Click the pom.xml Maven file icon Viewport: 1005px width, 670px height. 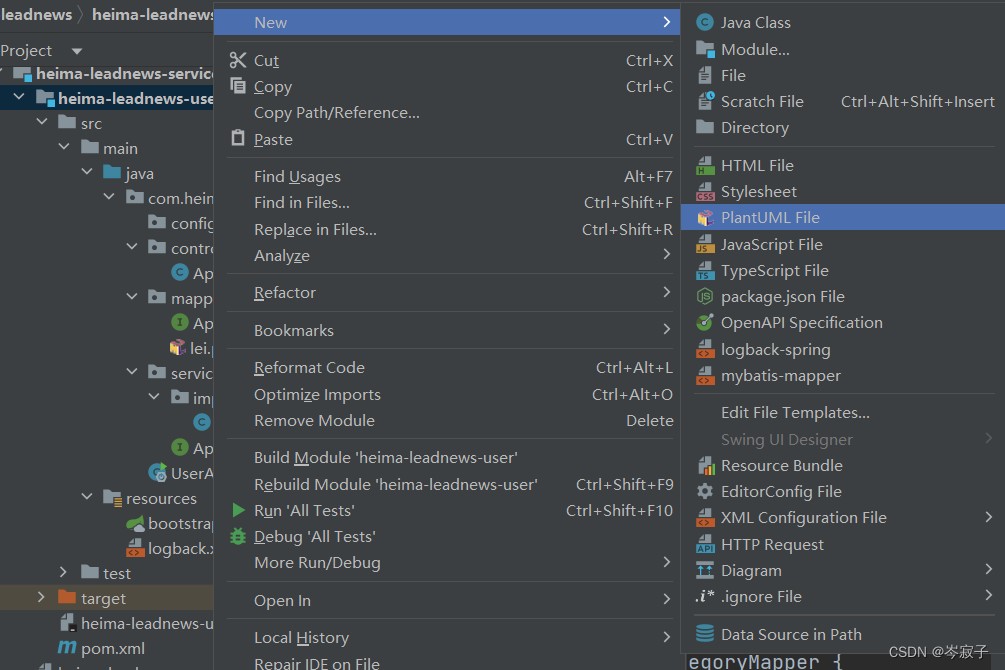(67, 648)
